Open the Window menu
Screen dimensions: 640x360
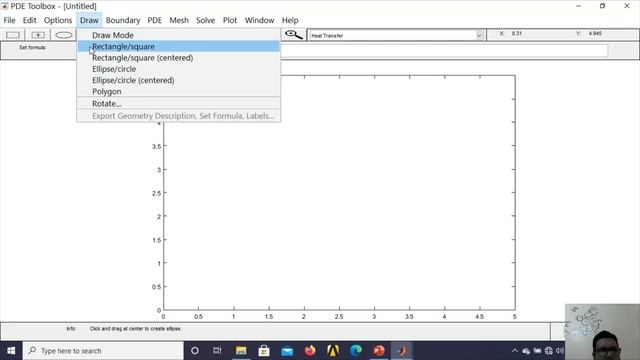[x=259, y=20]
